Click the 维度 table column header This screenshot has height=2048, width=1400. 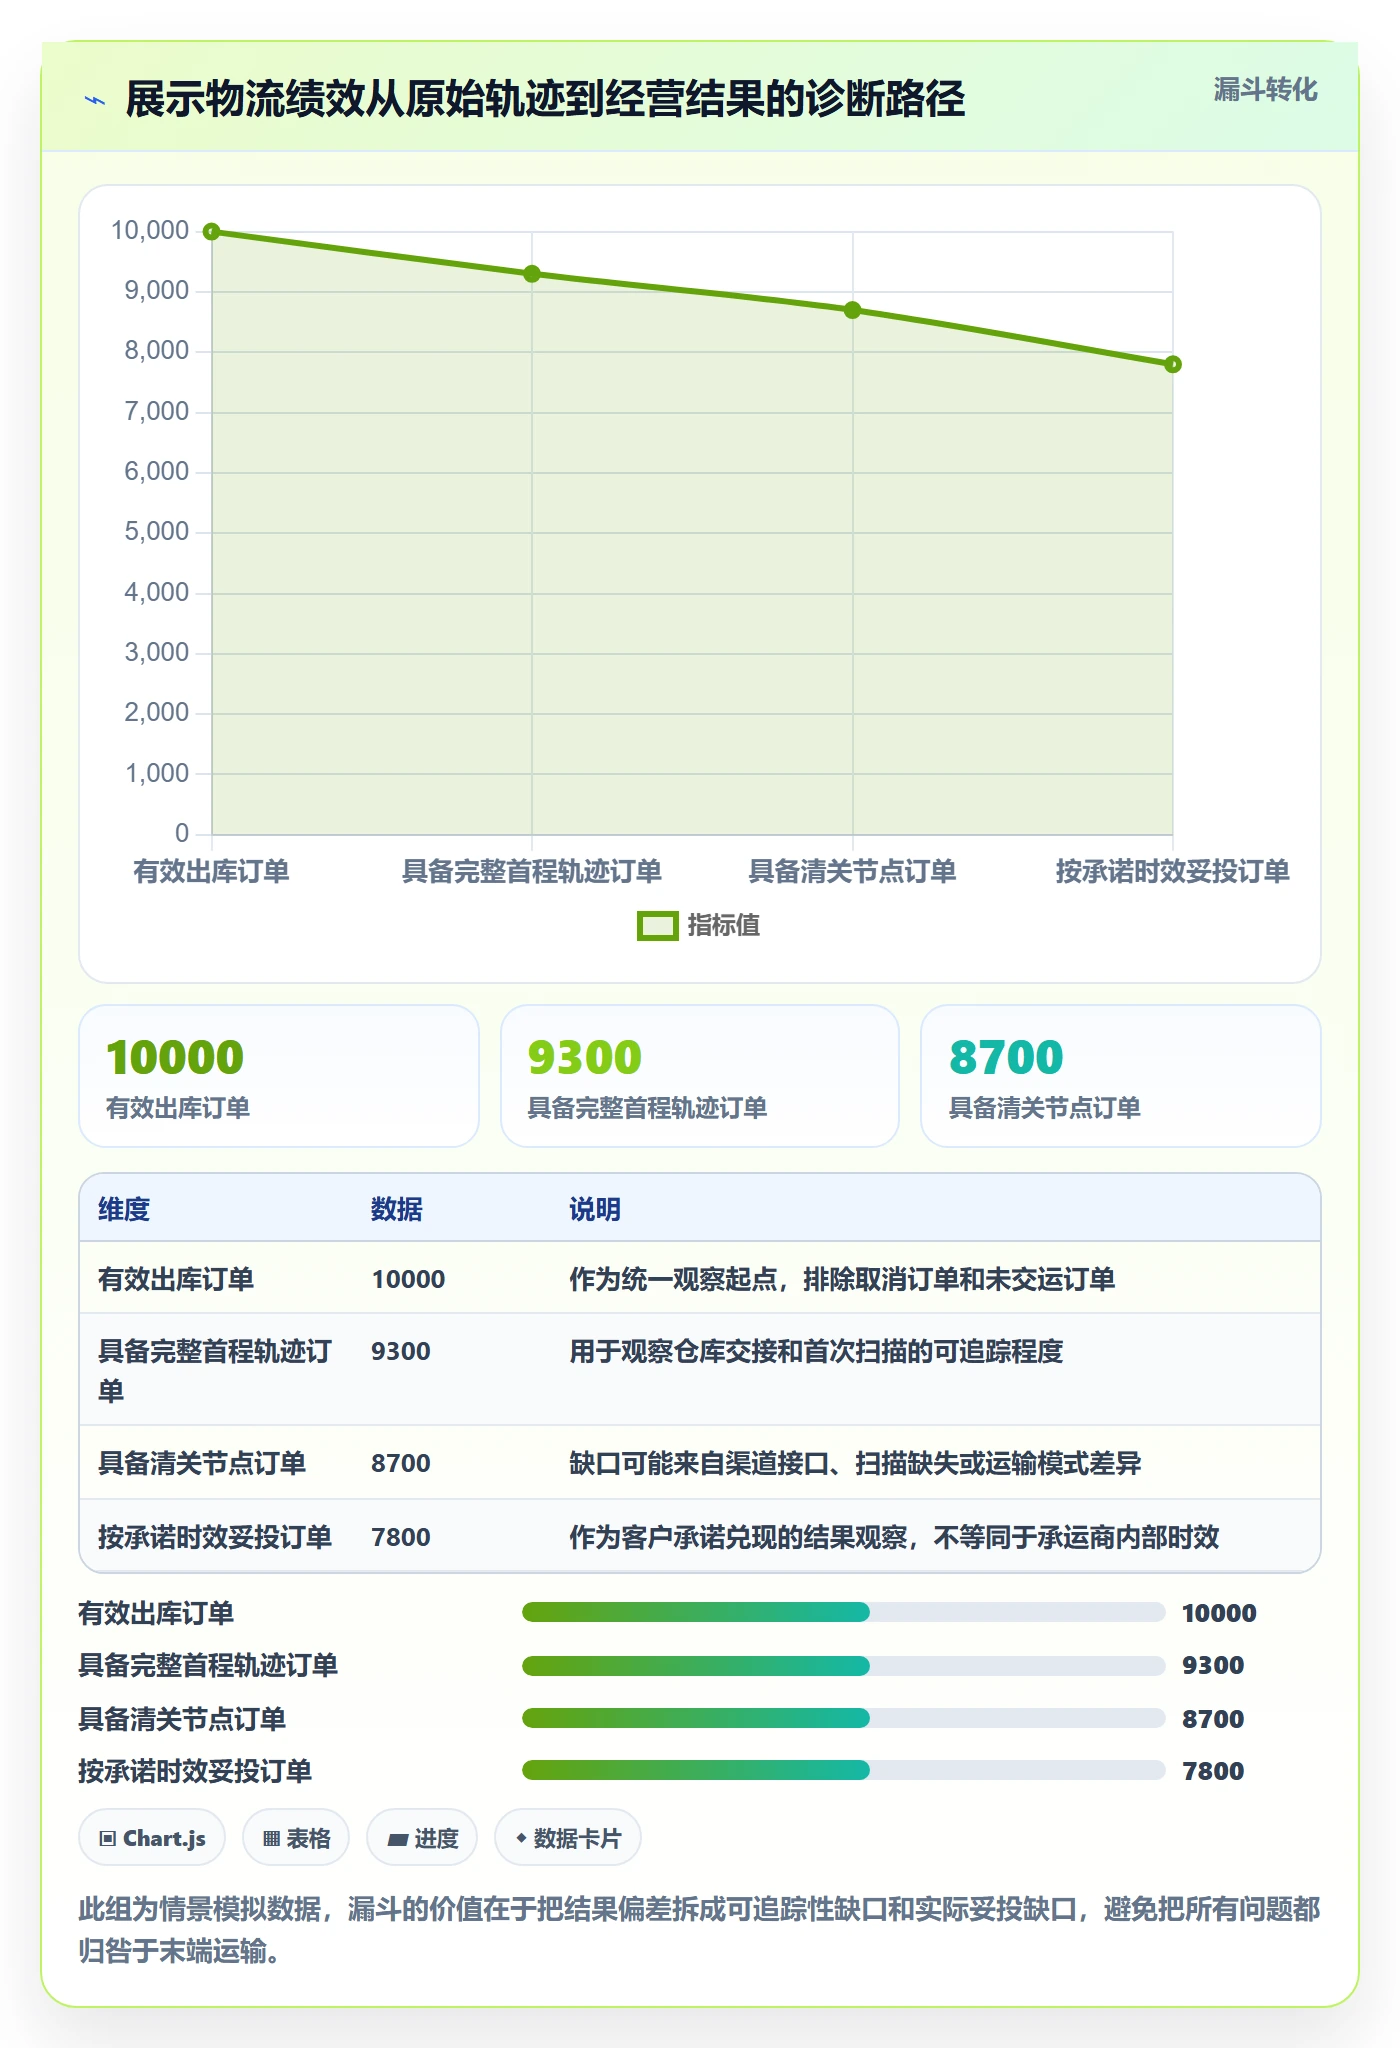124,1209
